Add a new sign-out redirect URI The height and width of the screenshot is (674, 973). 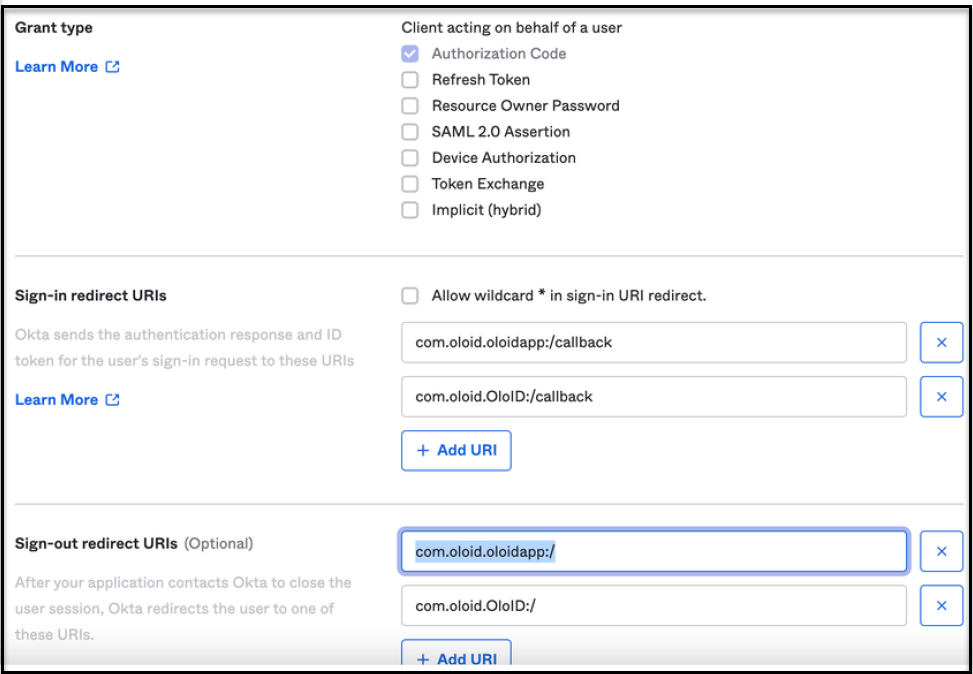tap(456, 655)
